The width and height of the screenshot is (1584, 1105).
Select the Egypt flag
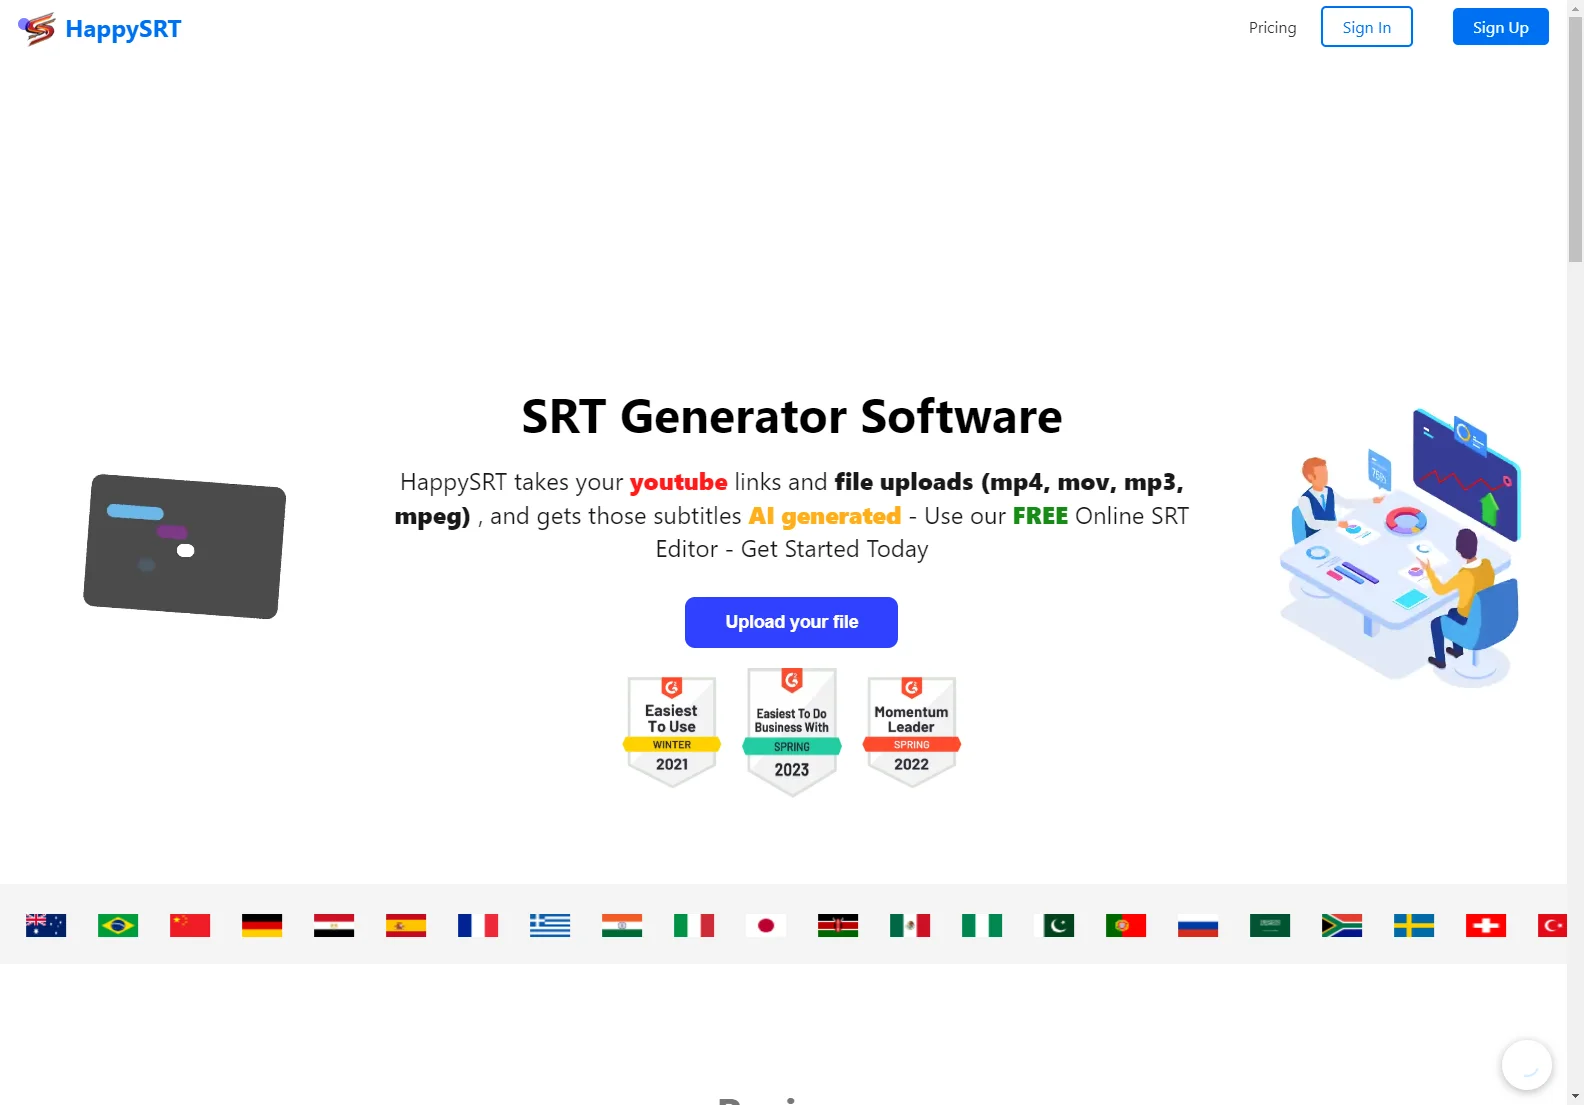[x=334, y=925]
